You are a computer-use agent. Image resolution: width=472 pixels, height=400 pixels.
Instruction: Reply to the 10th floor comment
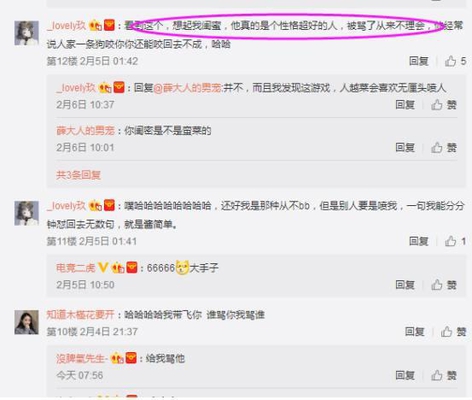click(414, 331)
